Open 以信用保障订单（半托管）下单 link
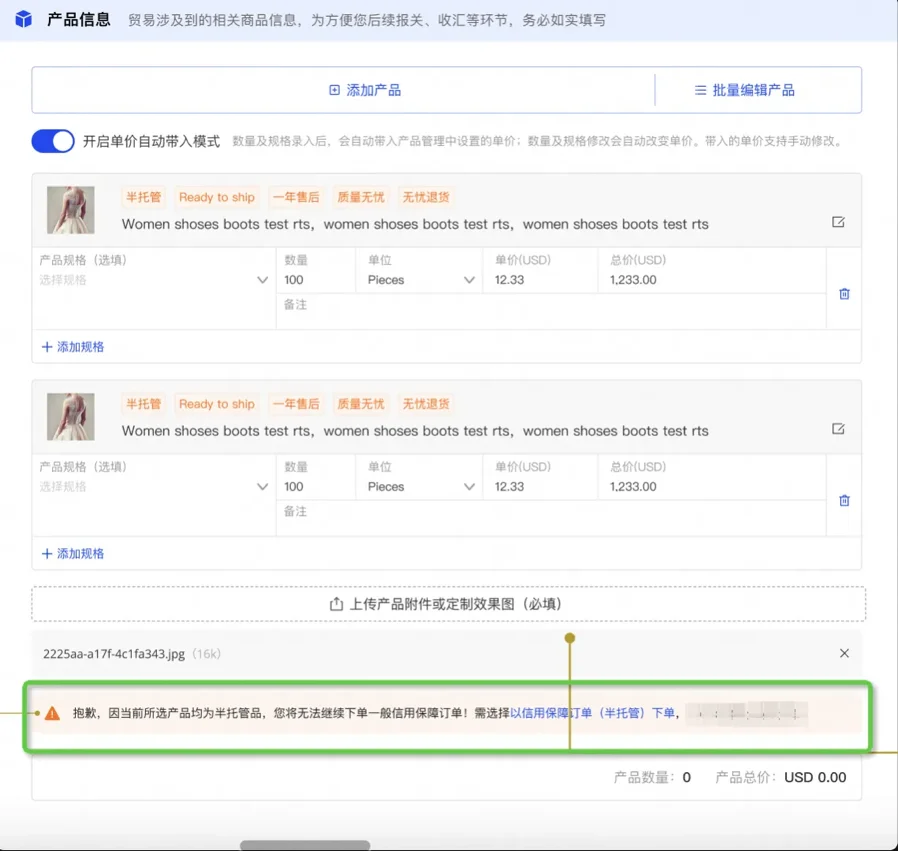The height and width of the screenshot is (851, 898). point(593,713)
